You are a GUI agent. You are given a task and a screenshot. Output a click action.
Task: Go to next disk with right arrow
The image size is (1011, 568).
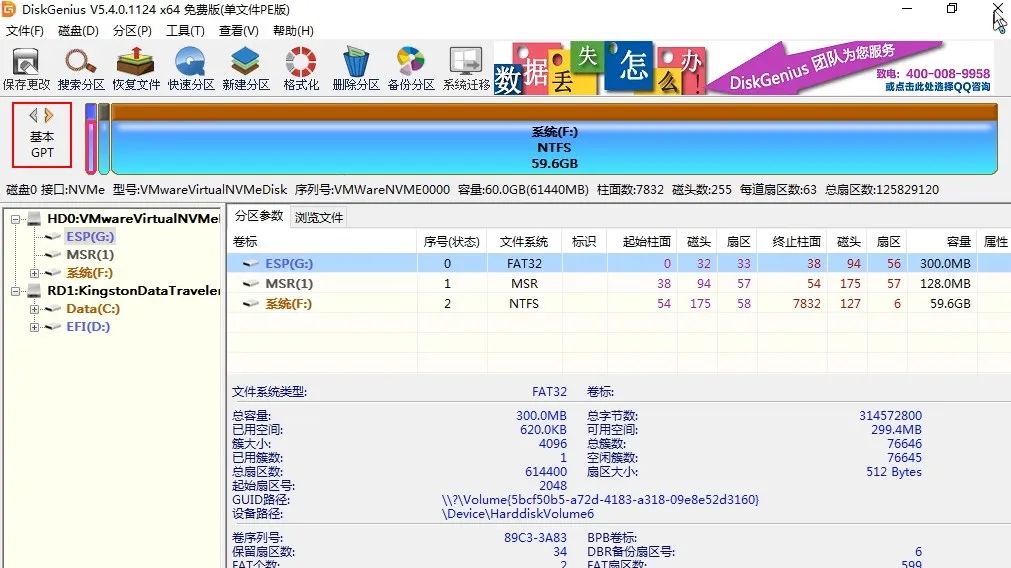pos(49,116)
